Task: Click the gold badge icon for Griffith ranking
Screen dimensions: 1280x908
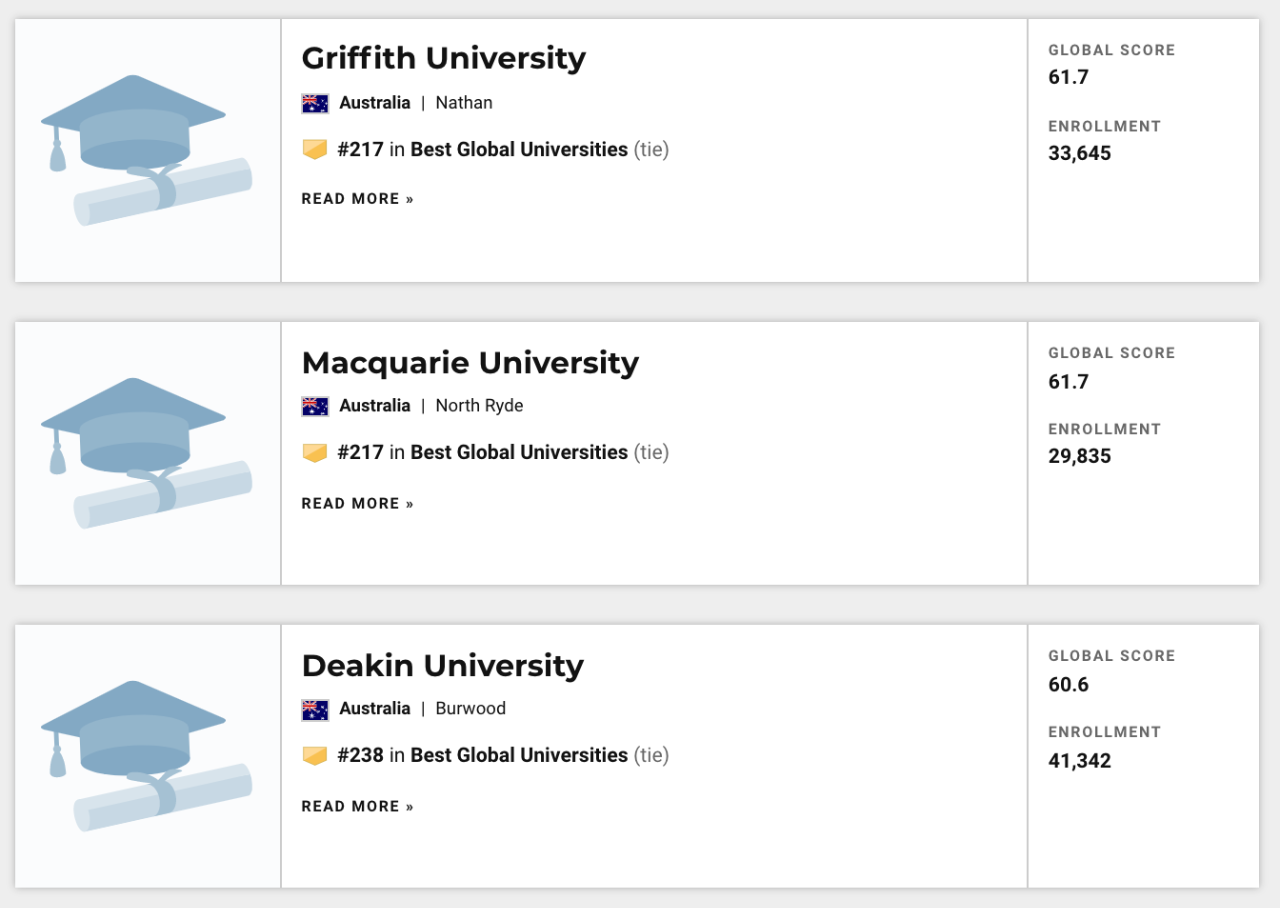Action: tap(315, 150)
